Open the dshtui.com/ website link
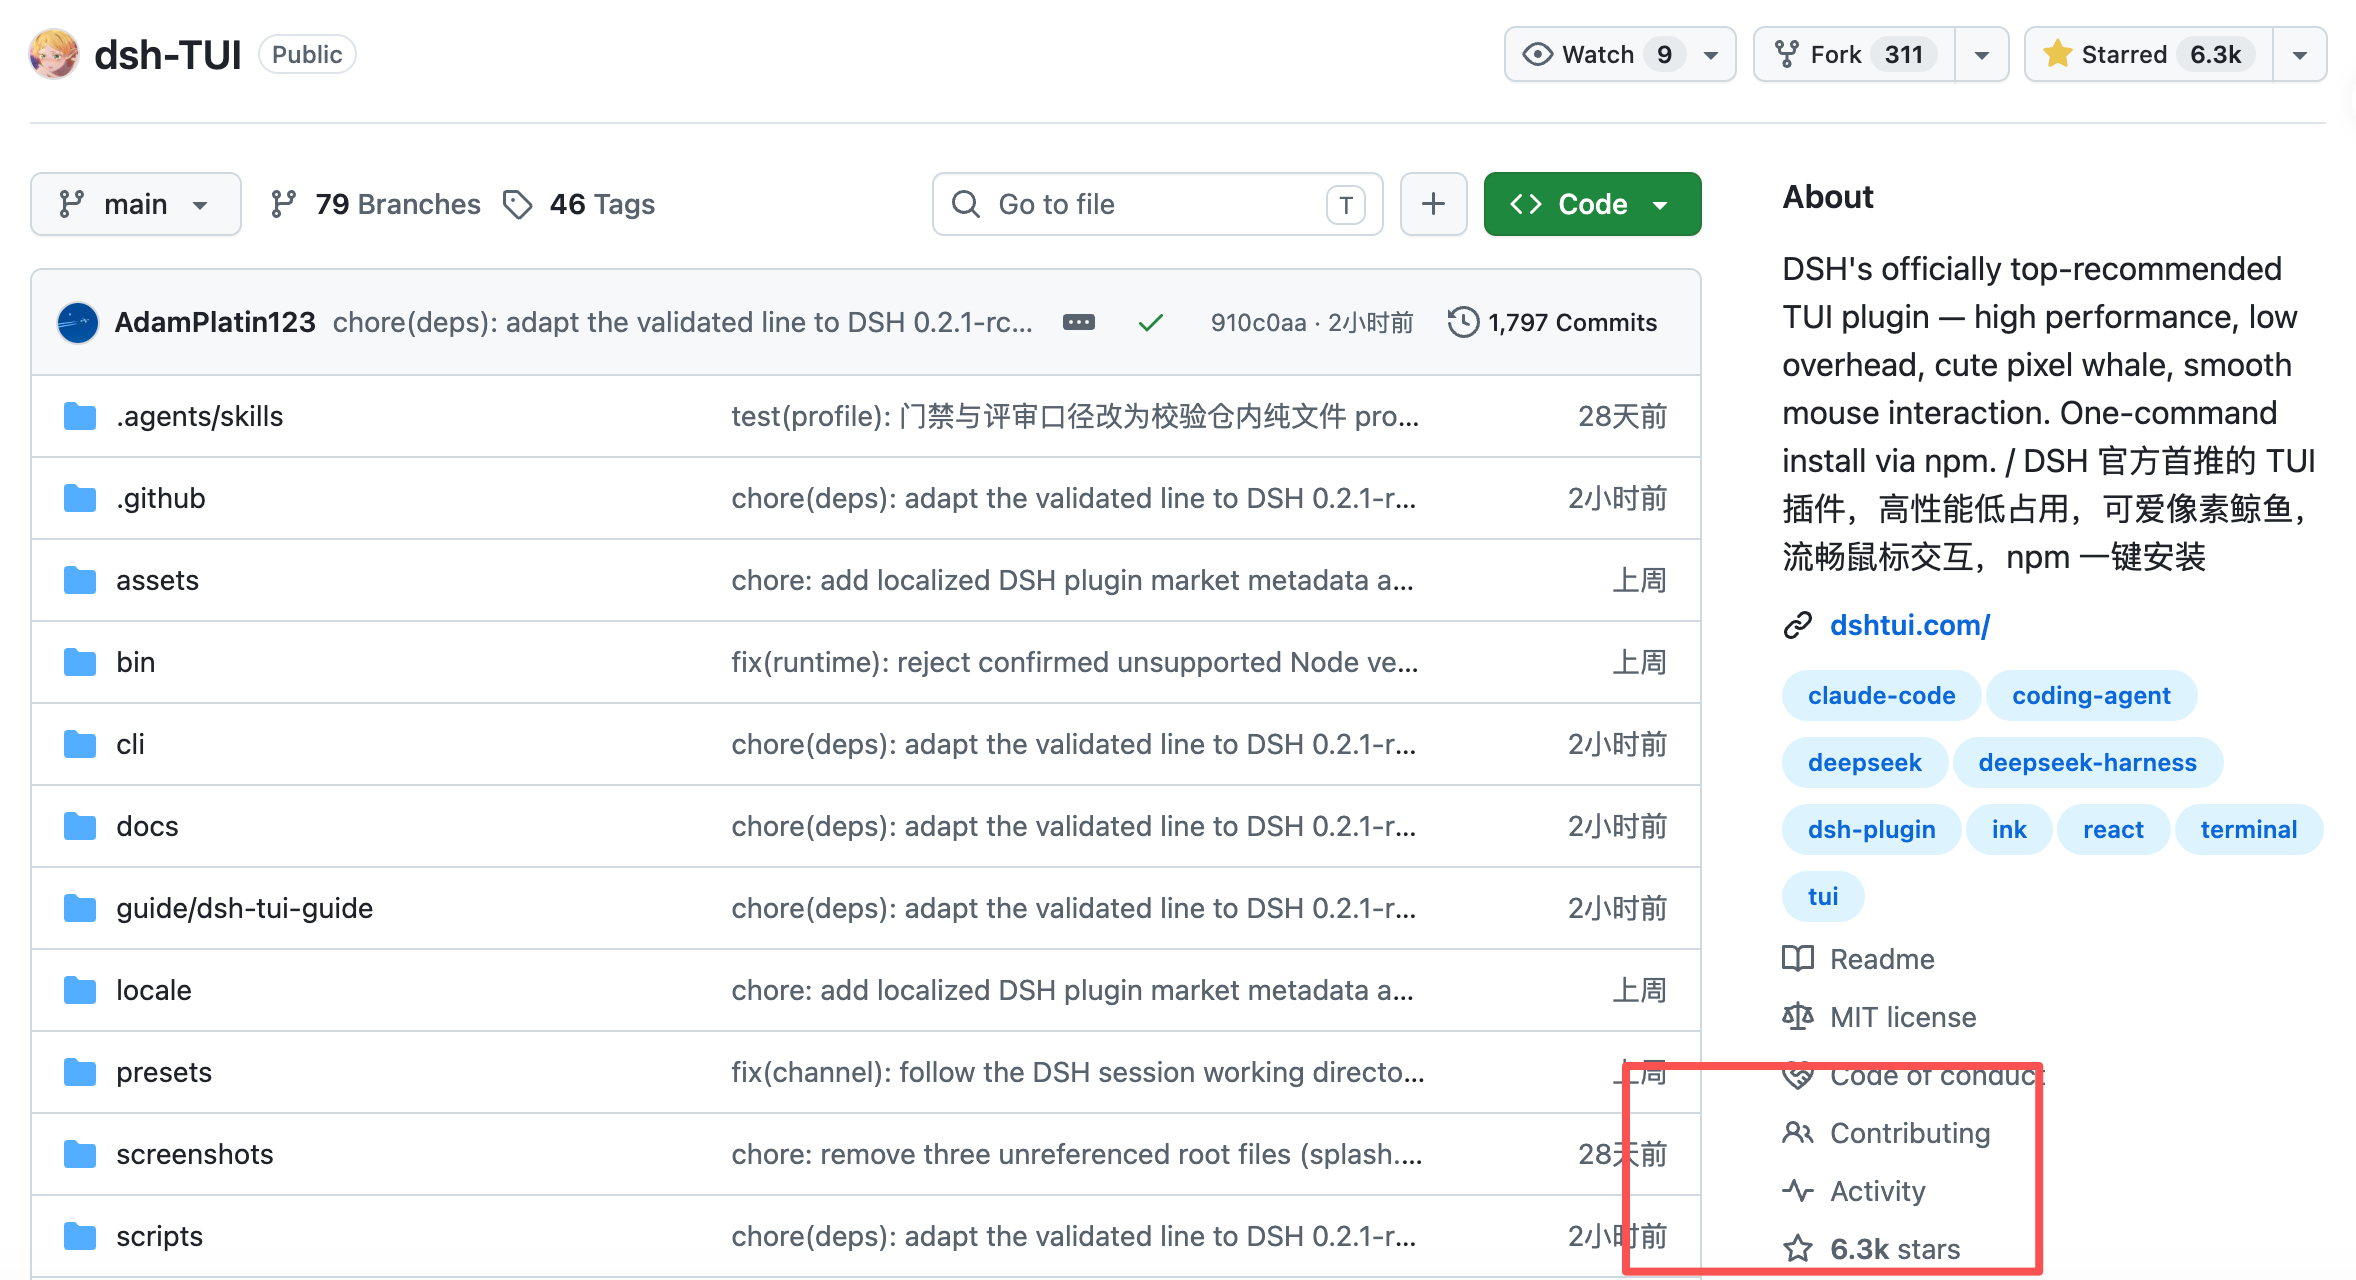The image size is (2356, 1280). pos(1910,625)
